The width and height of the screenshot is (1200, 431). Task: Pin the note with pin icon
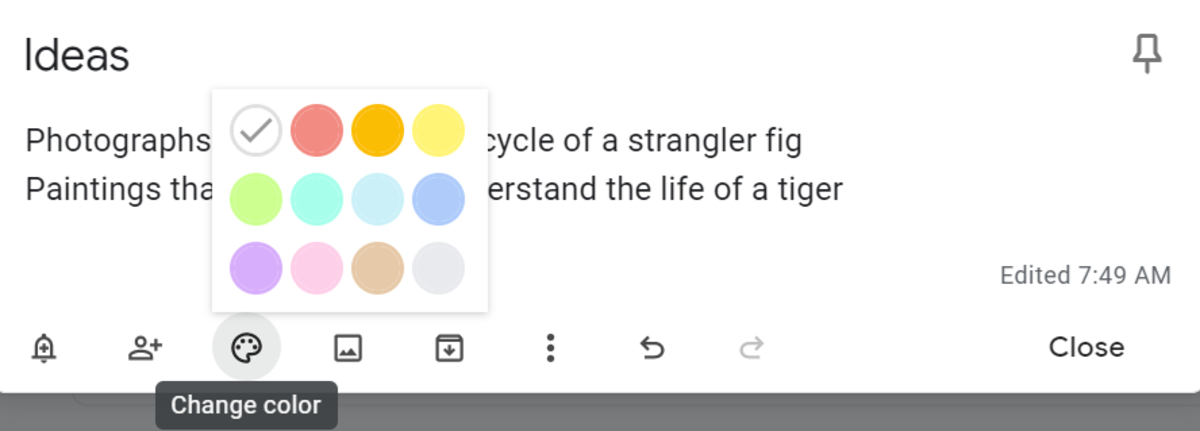coord(1147,56)
